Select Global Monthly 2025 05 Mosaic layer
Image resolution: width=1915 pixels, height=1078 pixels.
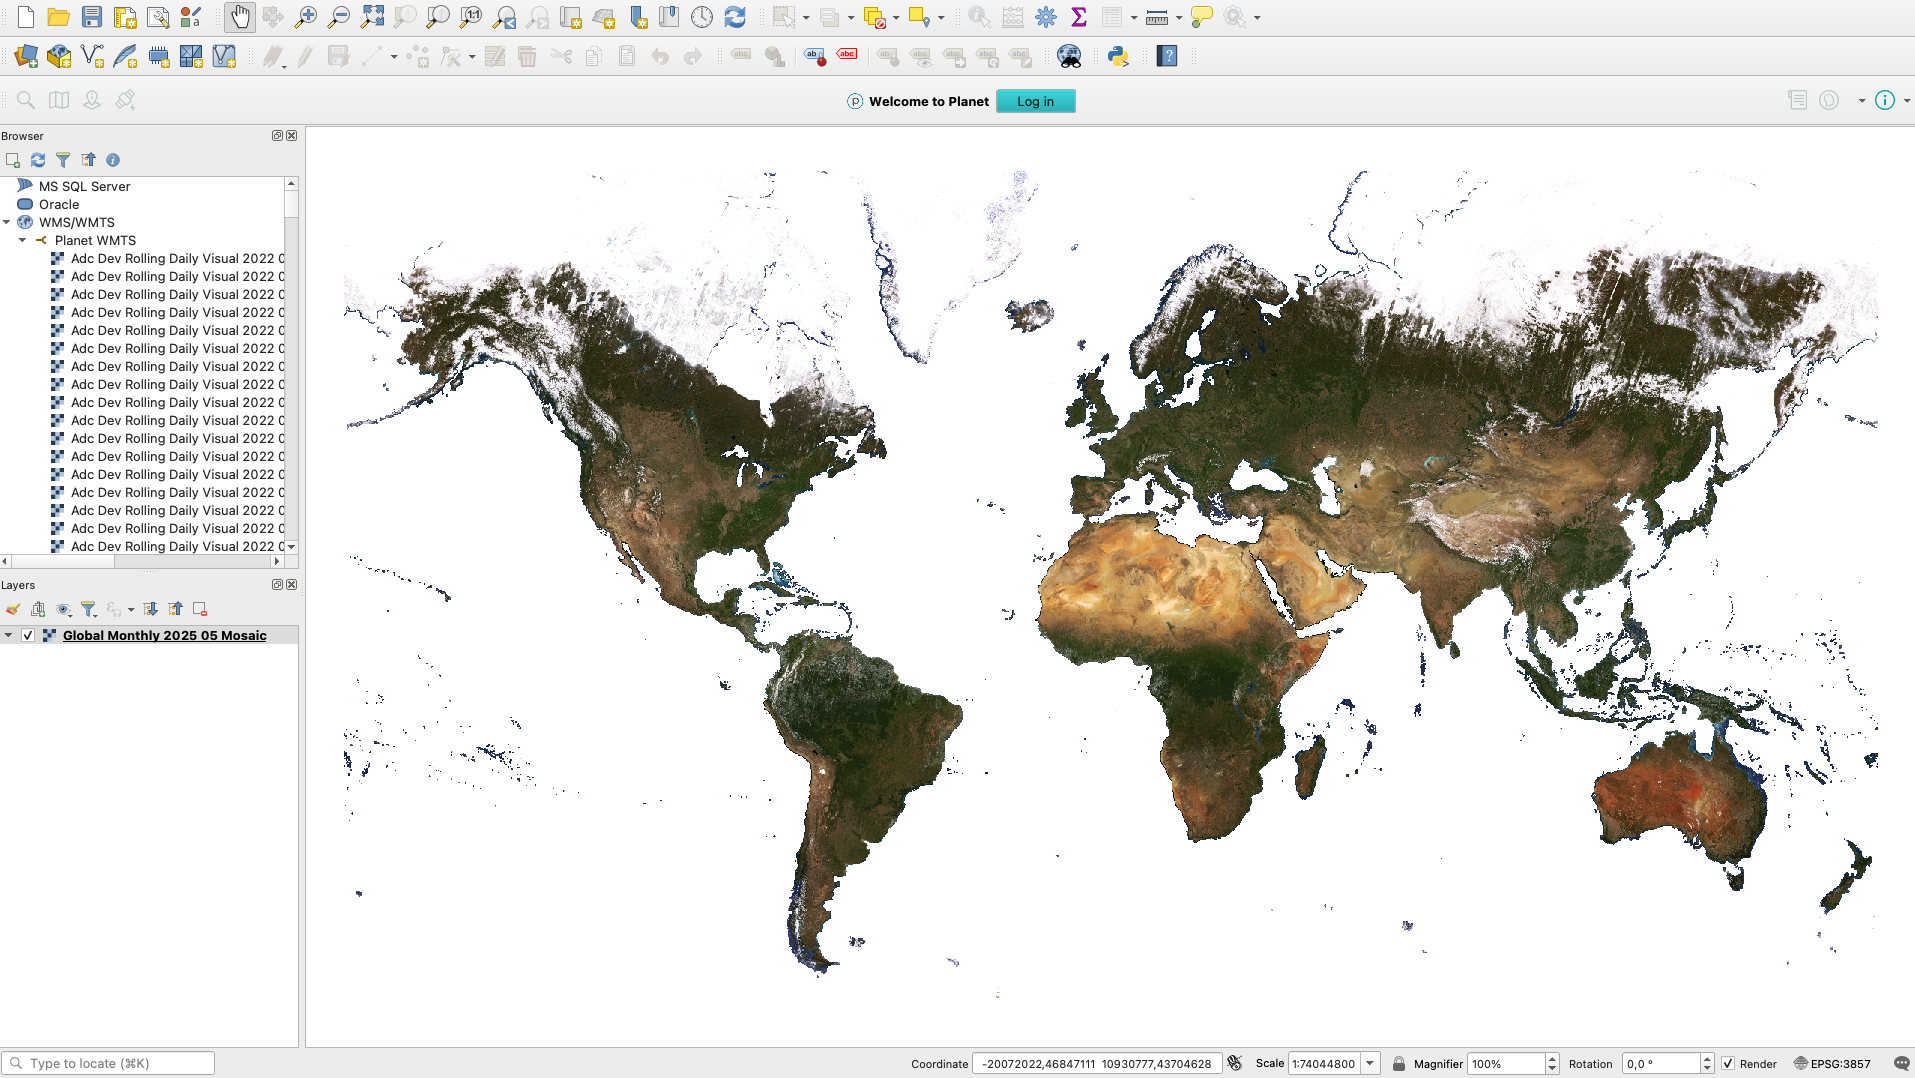pyautogui.click(x=165, y=635)
